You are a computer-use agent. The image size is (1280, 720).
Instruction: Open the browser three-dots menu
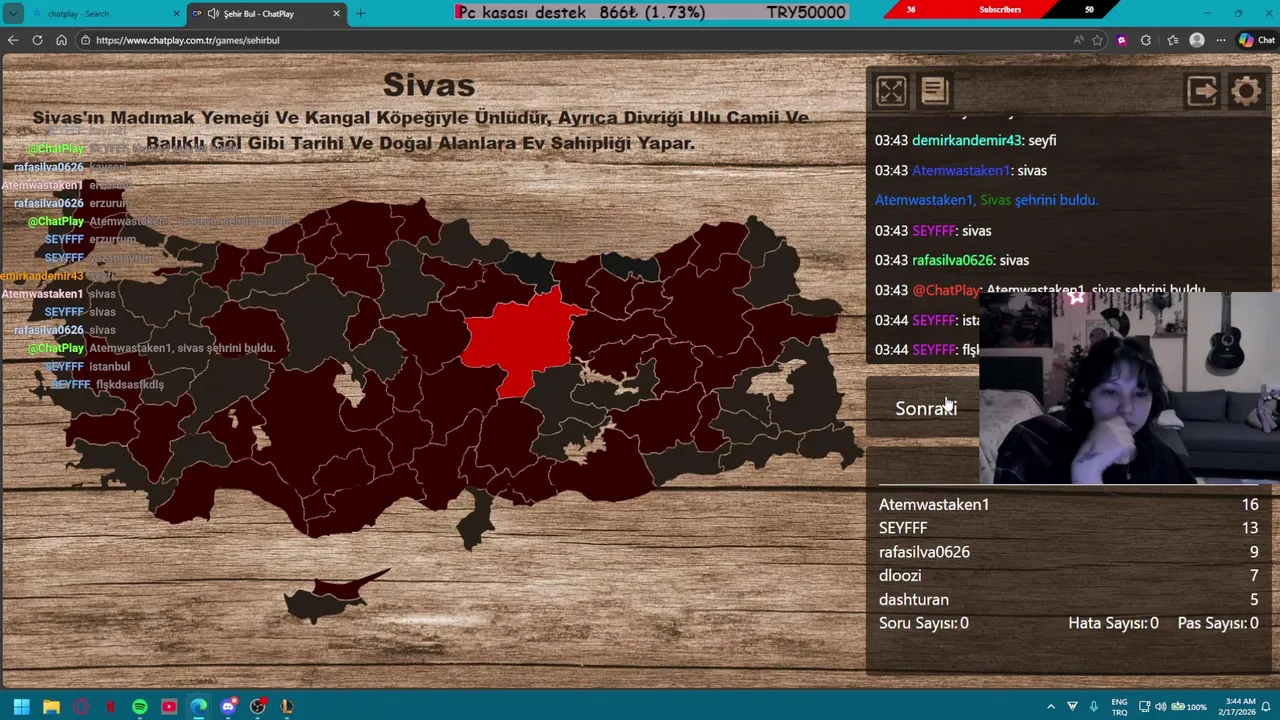[x=1221, y=40]
